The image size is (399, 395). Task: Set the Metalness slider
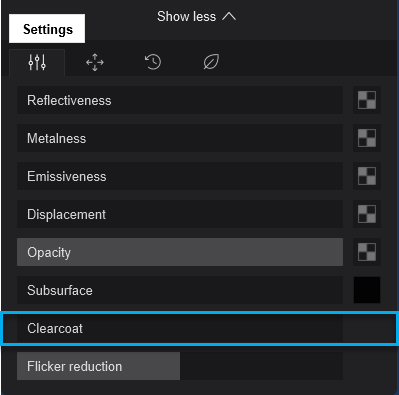[180, 138]
